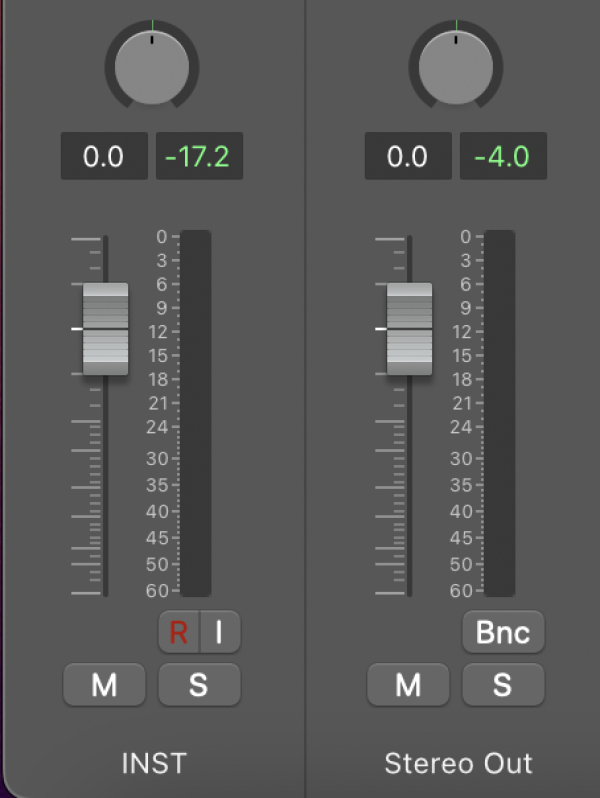
Task: Click the INST volume fader handle
Action: tap(105, 328)
